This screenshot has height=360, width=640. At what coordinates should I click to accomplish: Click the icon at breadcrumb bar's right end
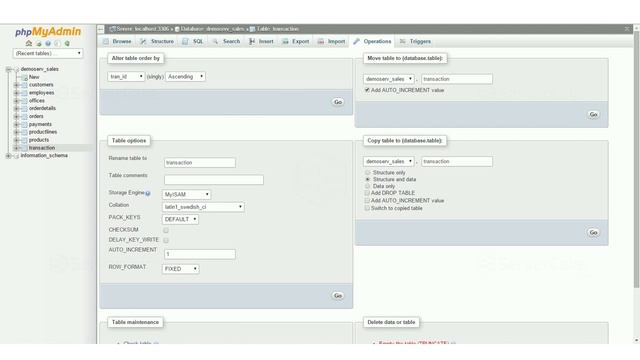coord(627,29)
